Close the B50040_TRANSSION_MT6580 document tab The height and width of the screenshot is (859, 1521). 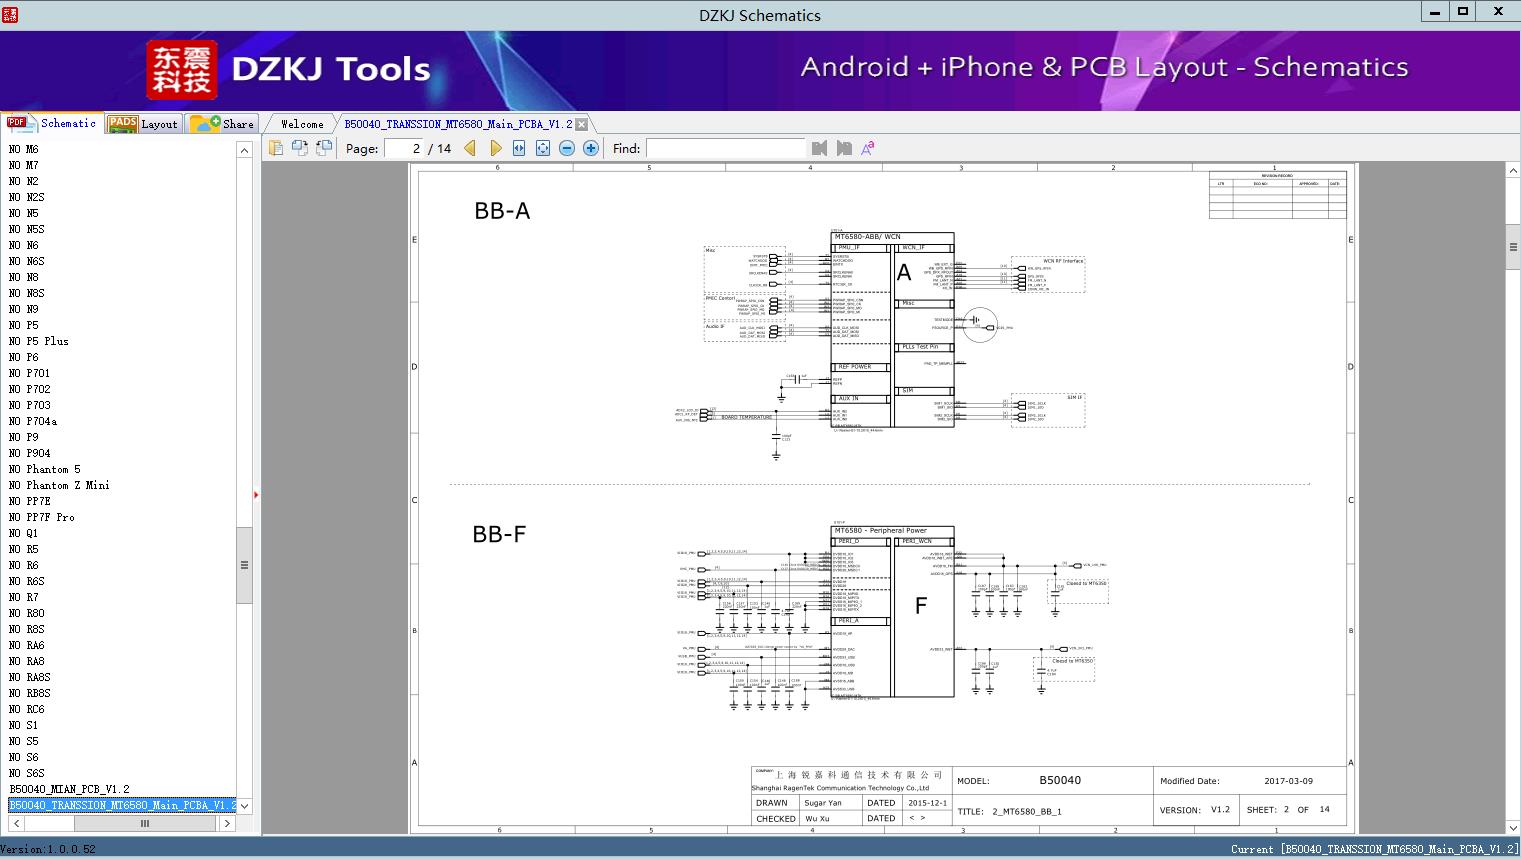581,125
